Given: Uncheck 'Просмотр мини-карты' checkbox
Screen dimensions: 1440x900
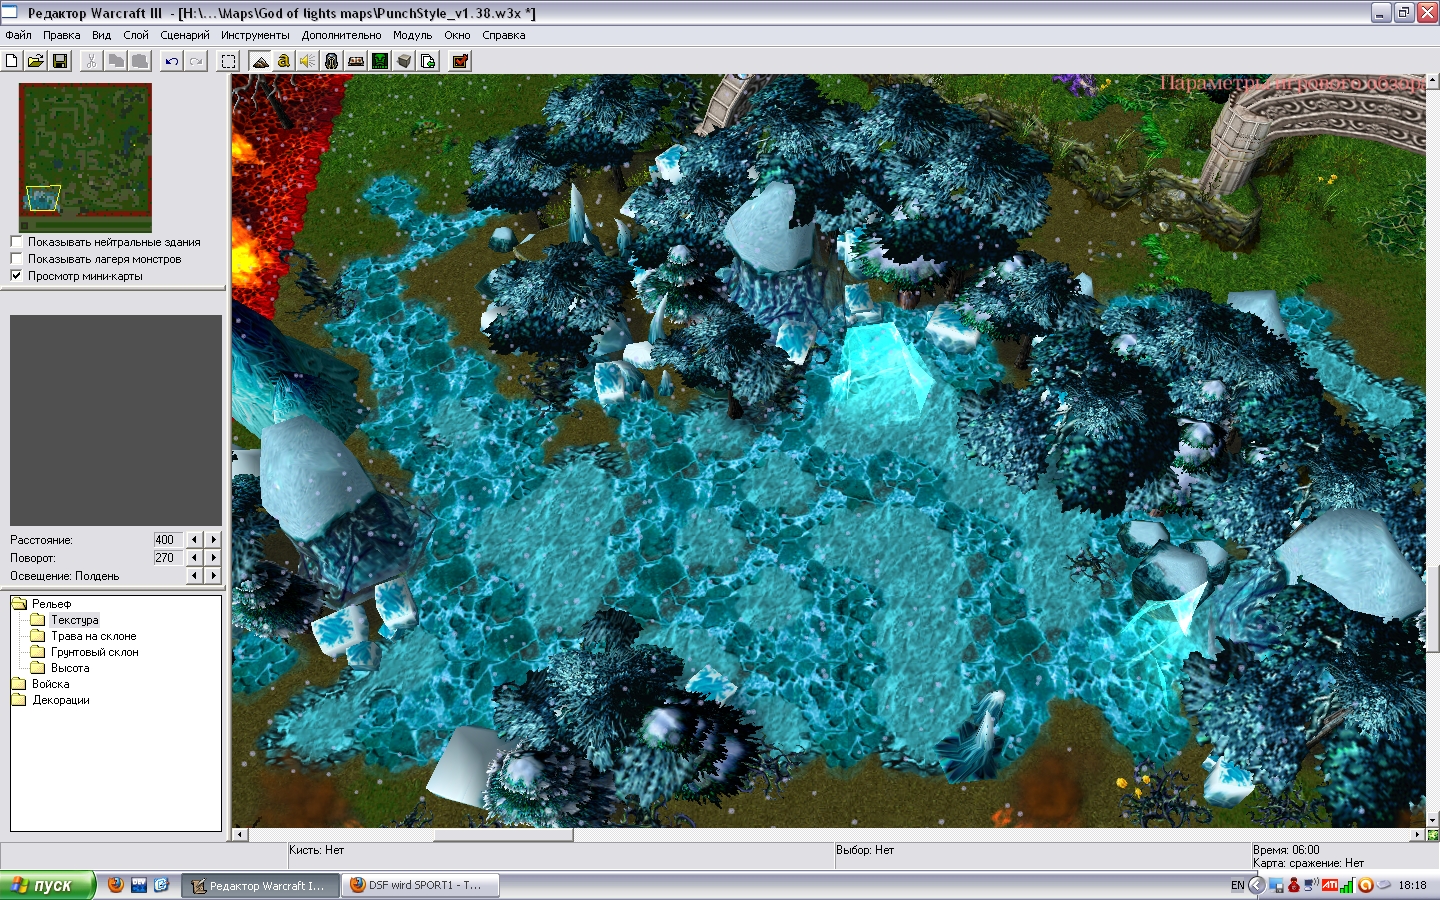Looking at the screenshot, I should [x=16, y=276].
